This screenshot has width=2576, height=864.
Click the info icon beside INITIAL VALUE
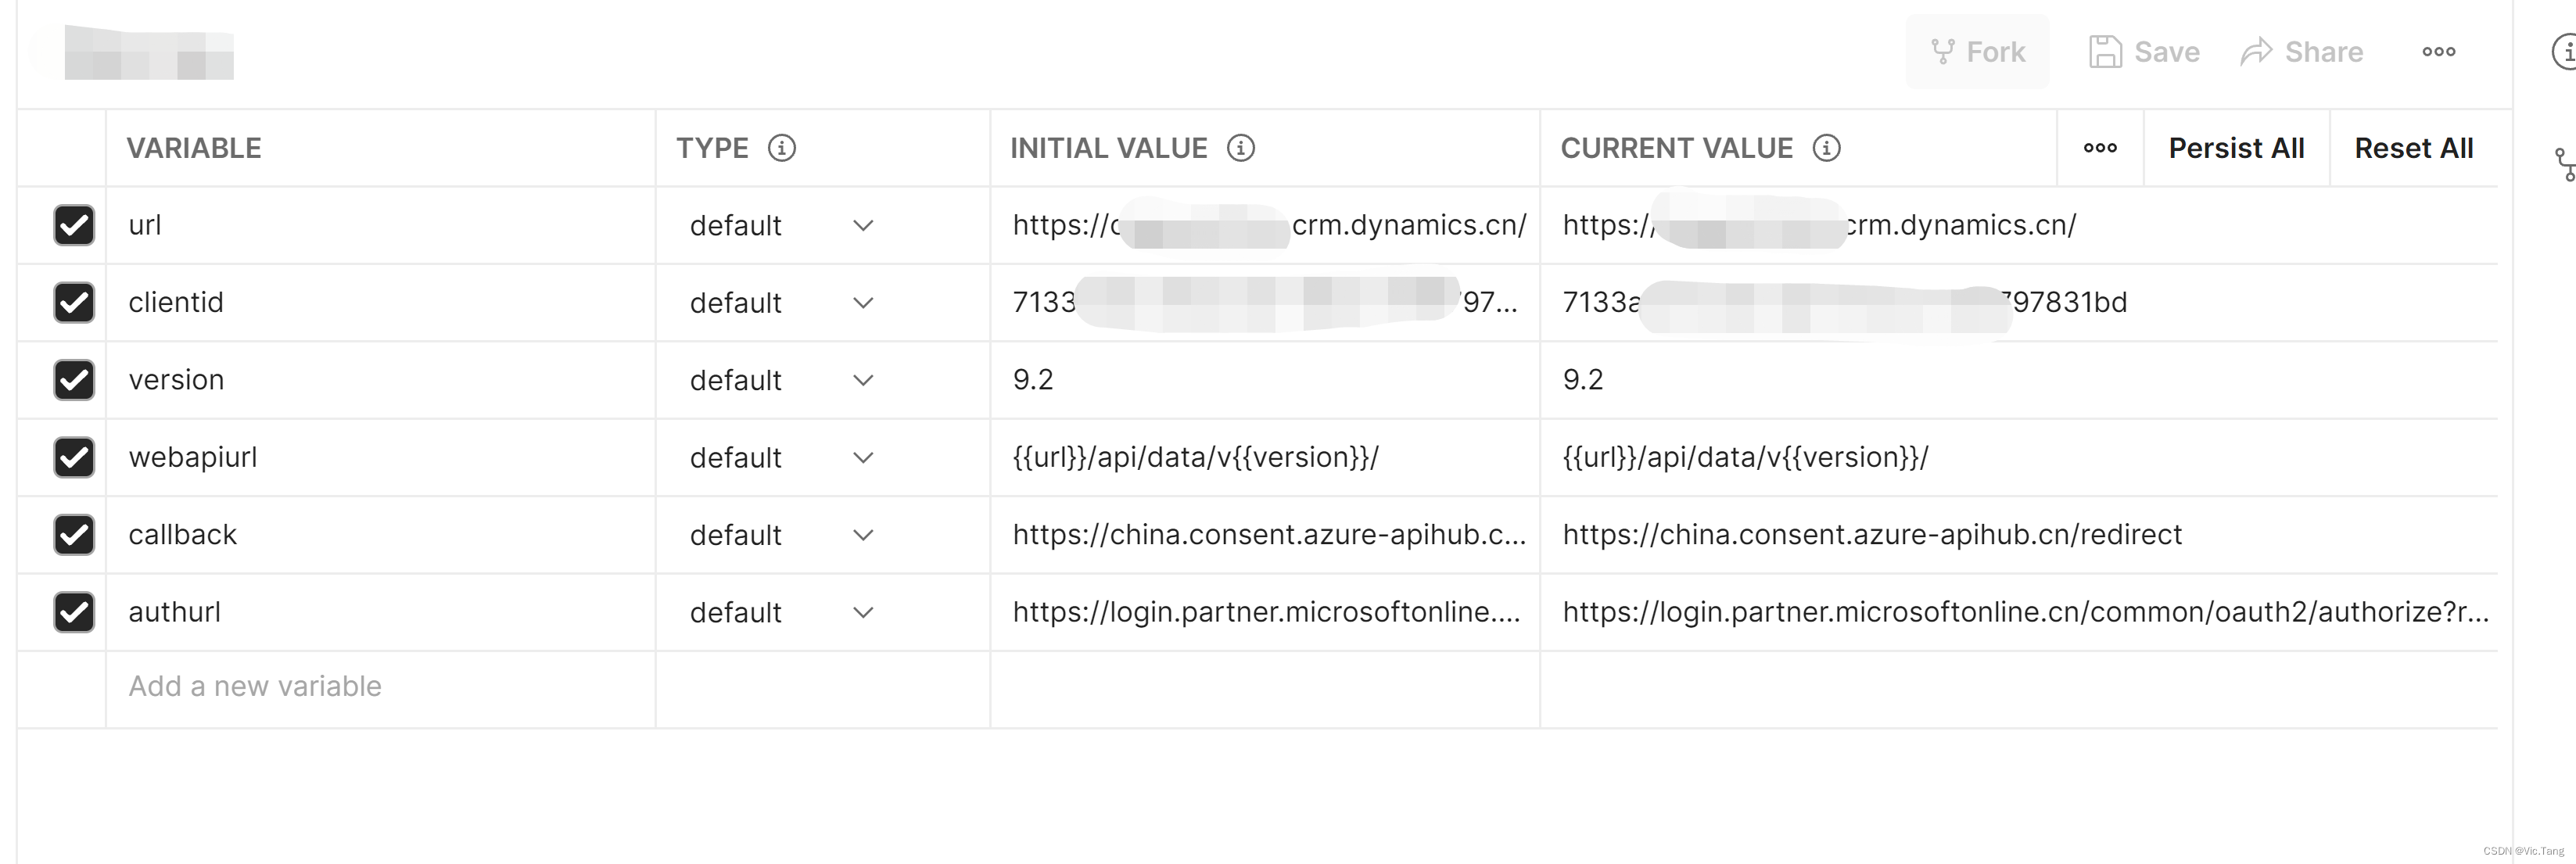pyautogui.click(x=1242, y=147)
